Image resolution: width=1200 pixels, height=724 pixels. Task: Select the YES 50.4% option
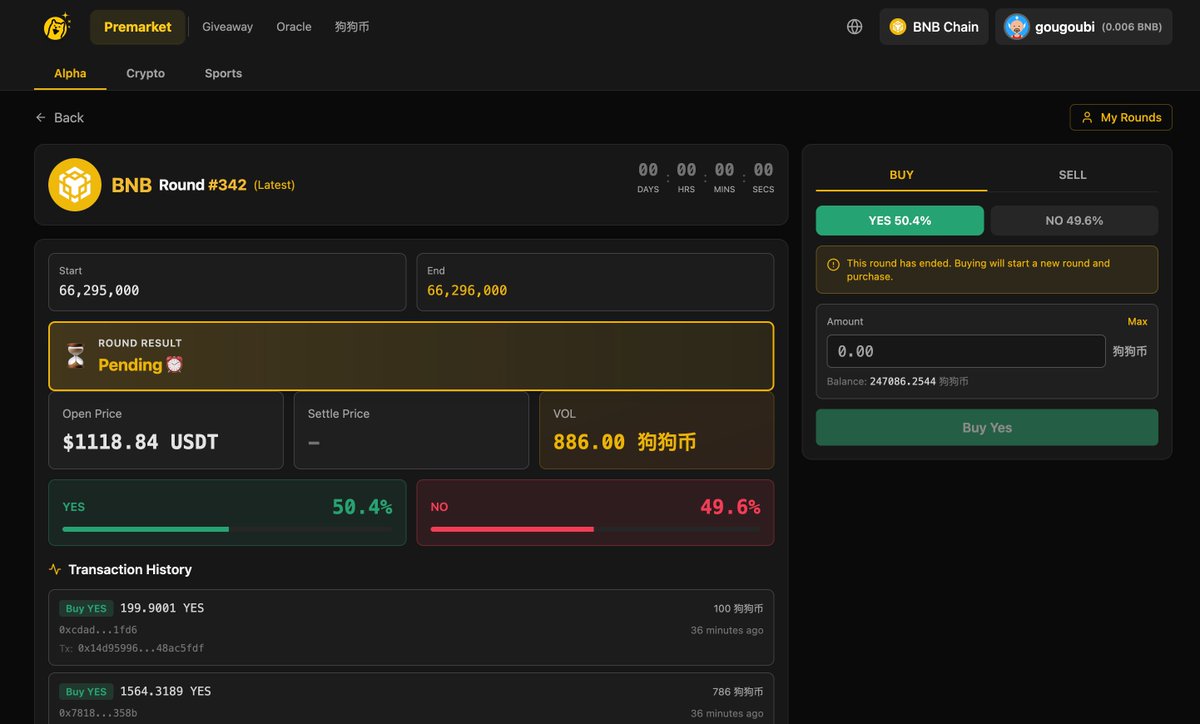[x=900, y=220]
